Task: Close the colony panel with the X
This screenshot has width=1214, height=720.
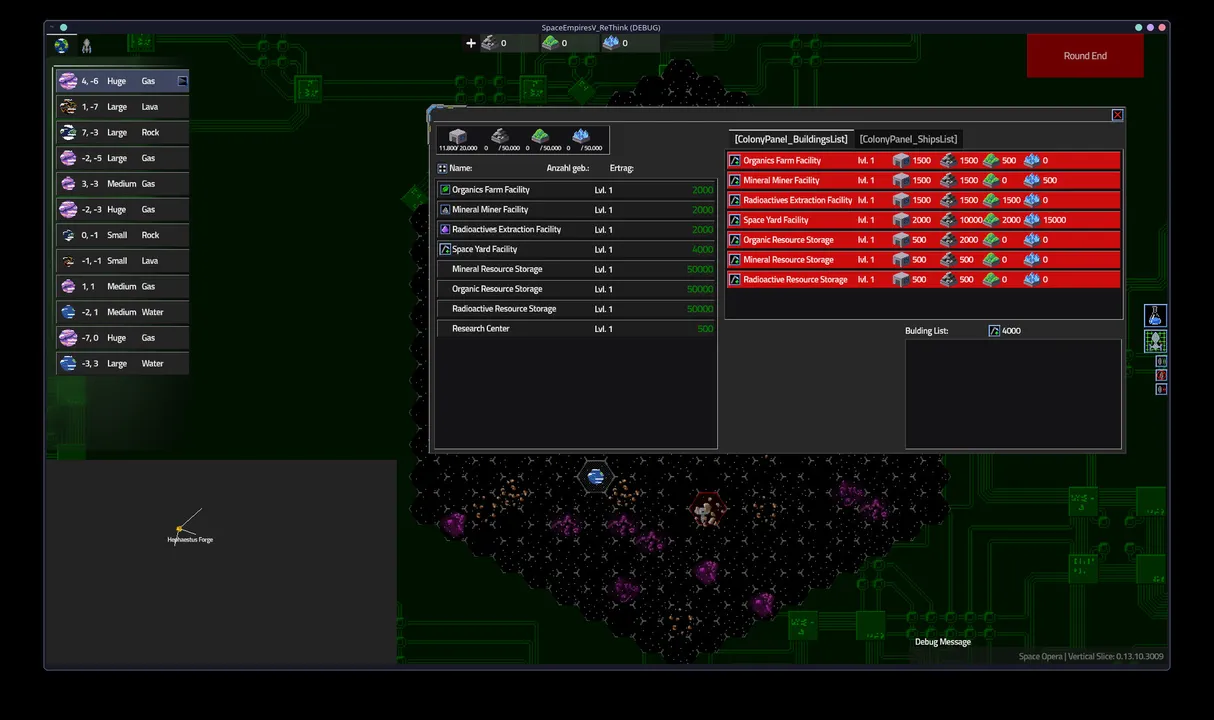Action: click(1117, 115)
